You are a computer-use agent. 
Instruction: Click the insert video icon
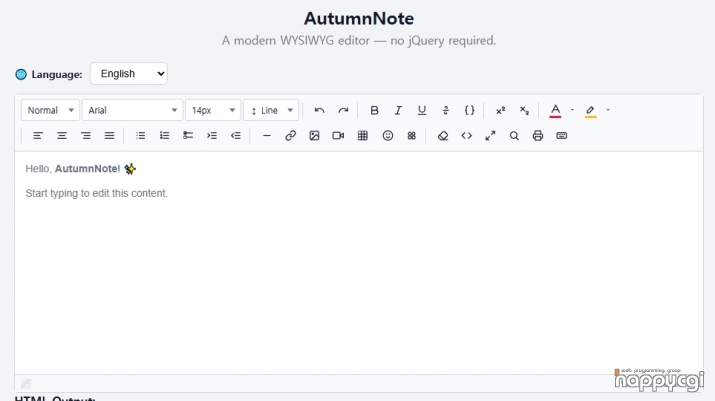coord(338,135)
